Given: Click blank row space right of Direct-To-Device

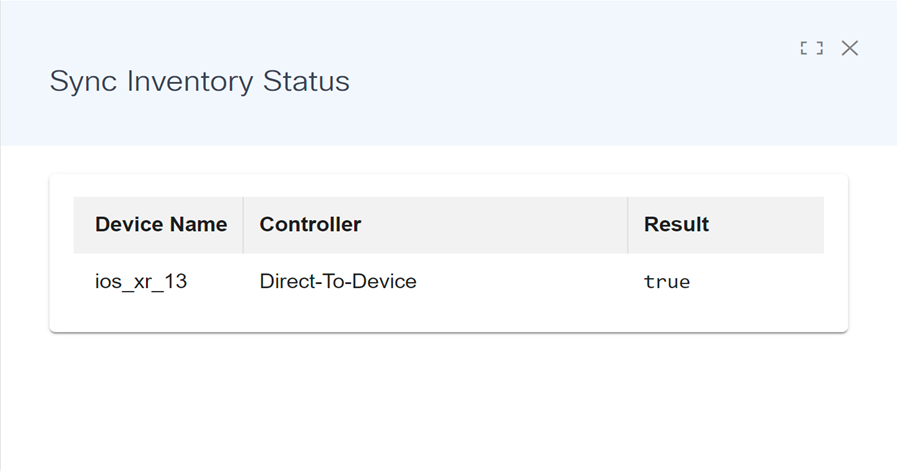Looking at the screenshot, I should (x=520, y=282).
